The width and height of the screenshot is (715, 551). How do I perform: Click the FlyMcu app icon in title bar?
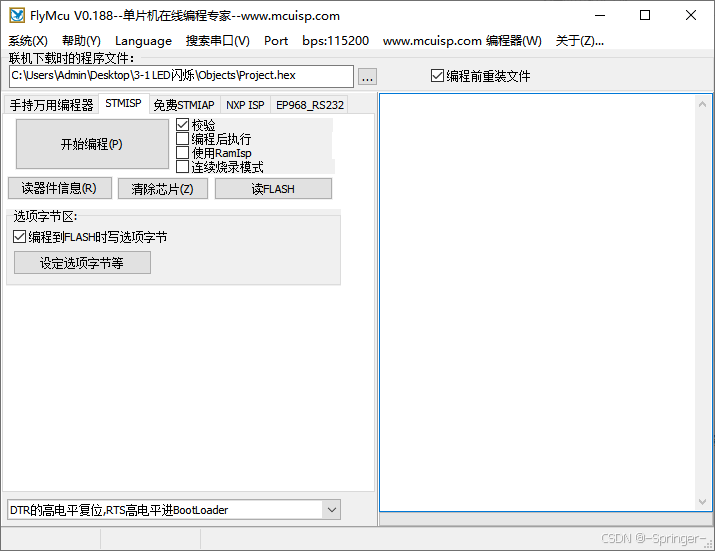click(x=17, y=15)
